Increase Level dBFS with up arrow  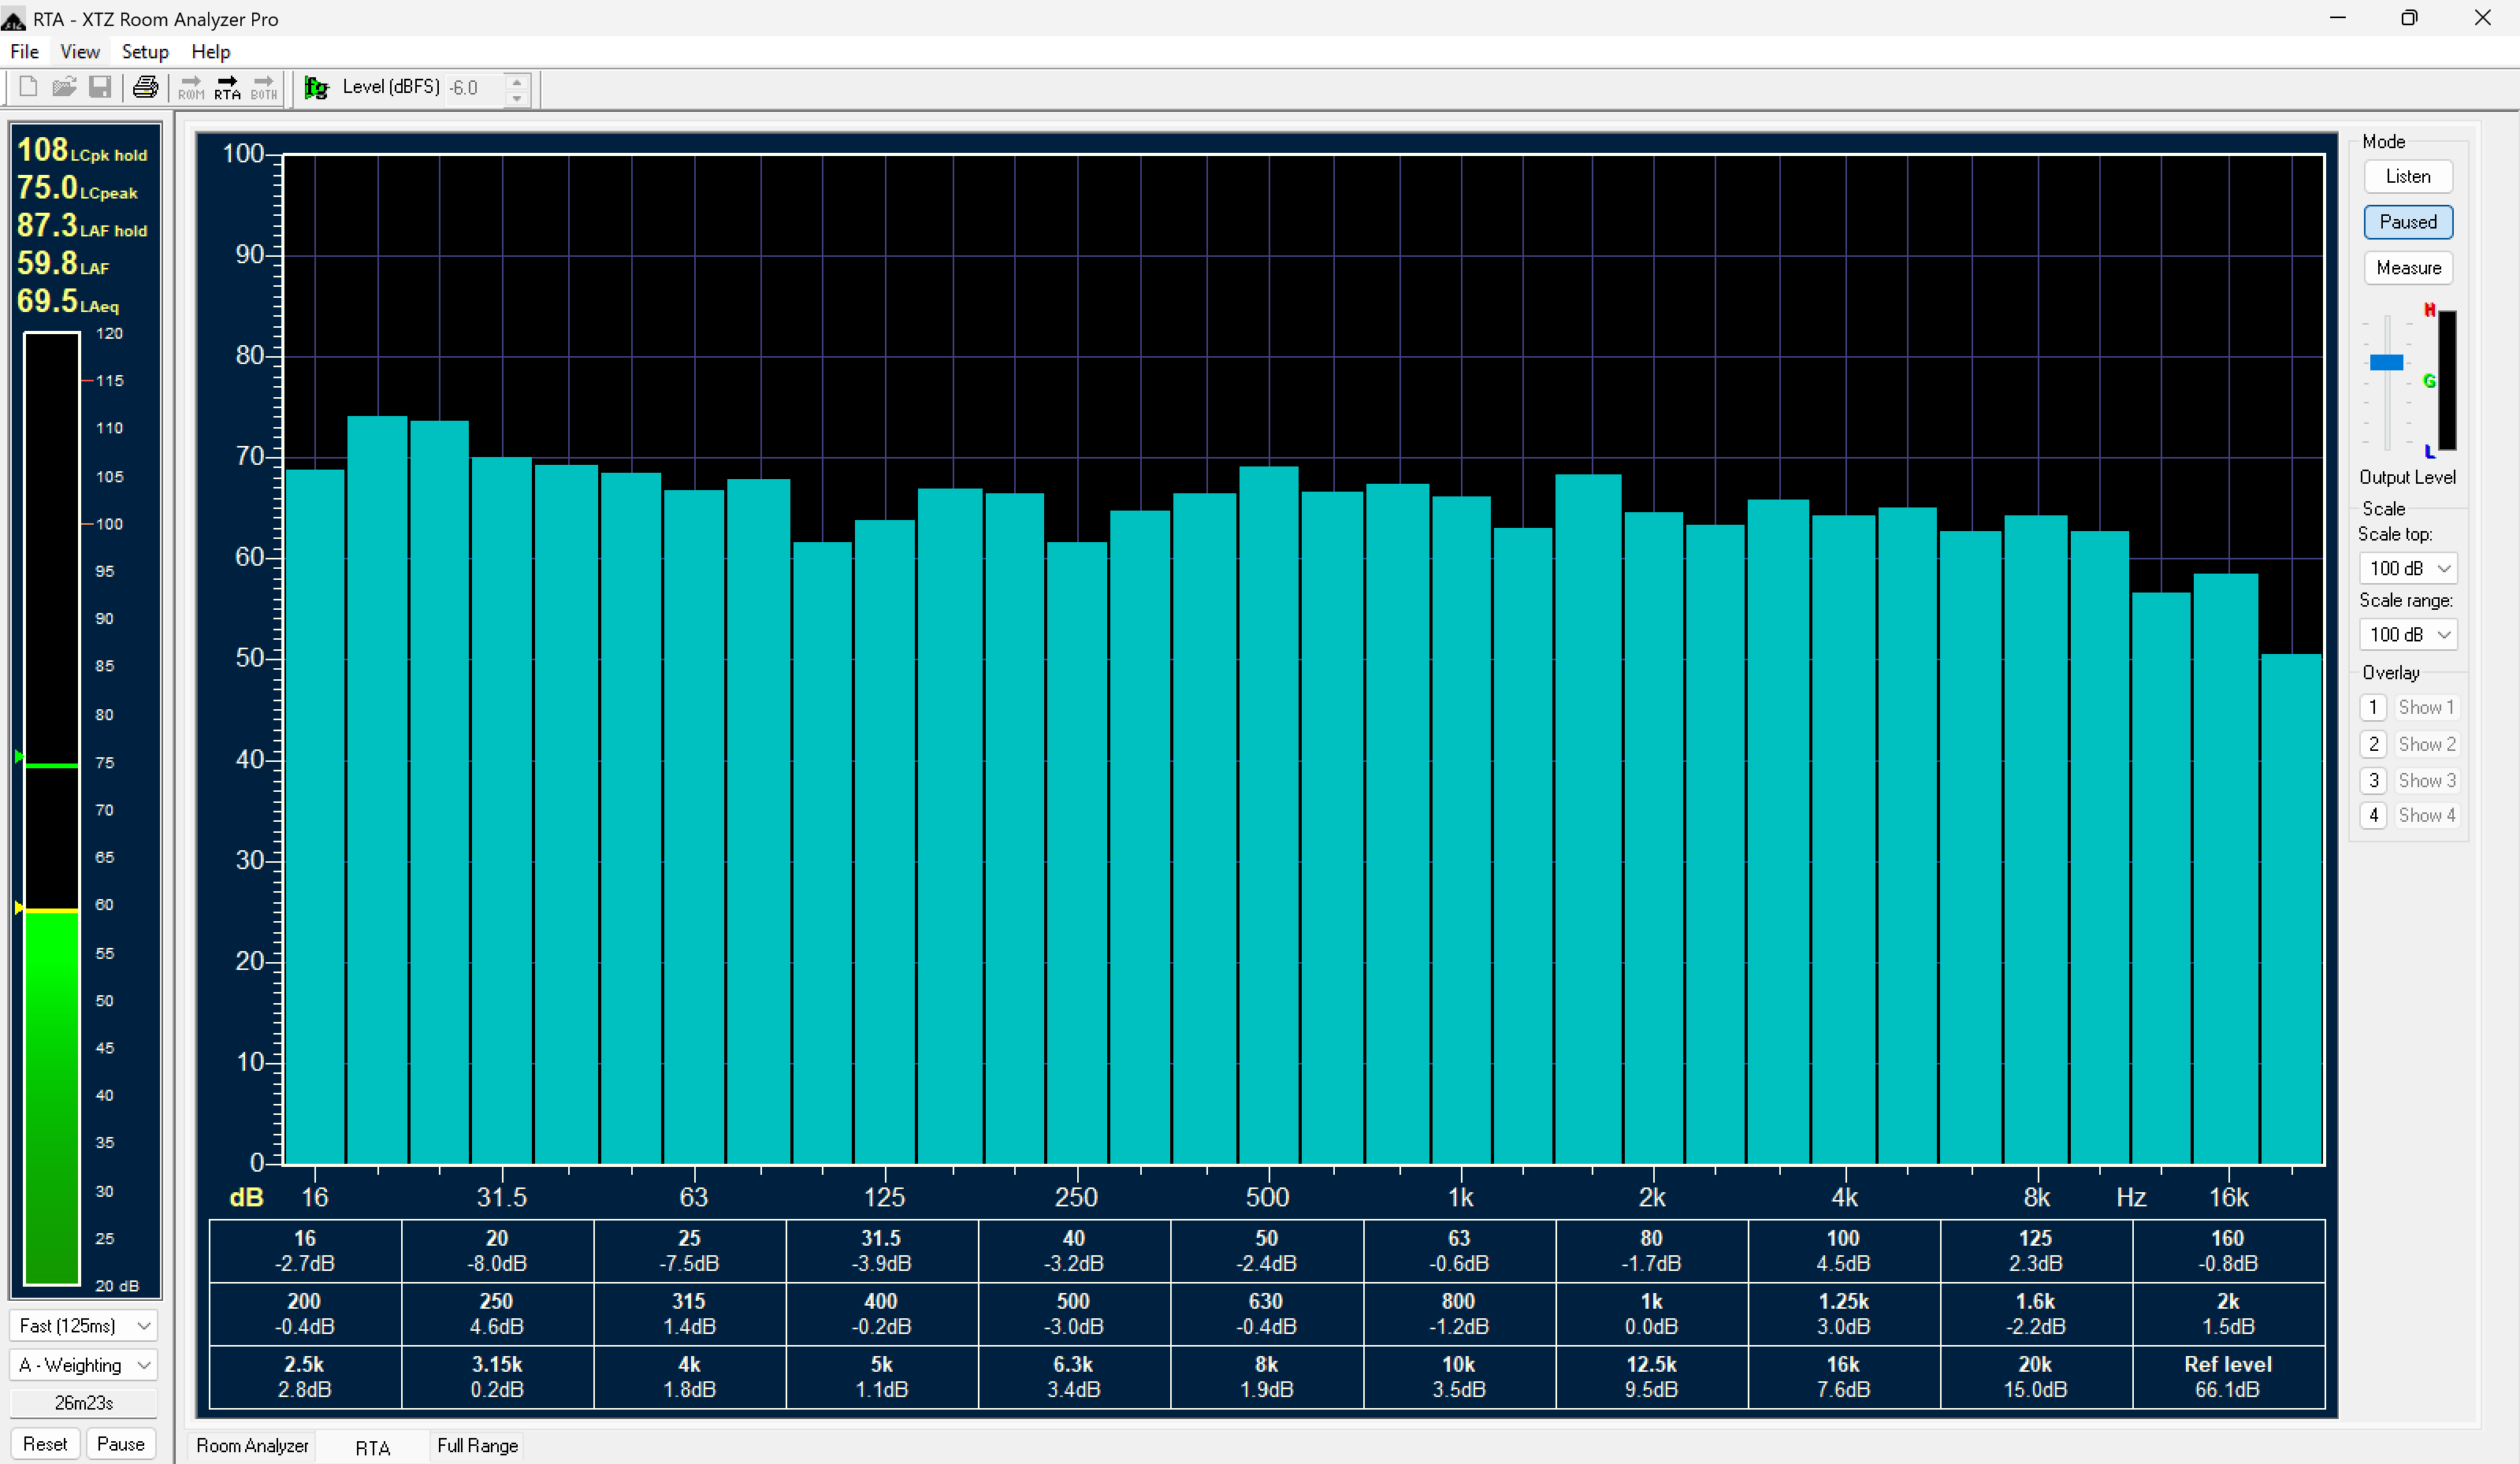517,80
